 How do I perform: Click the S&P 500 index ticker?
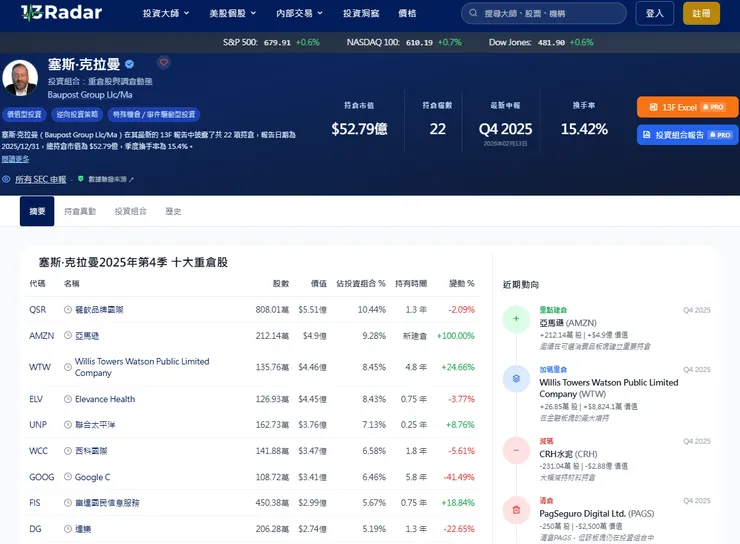(x=271, y=42)
